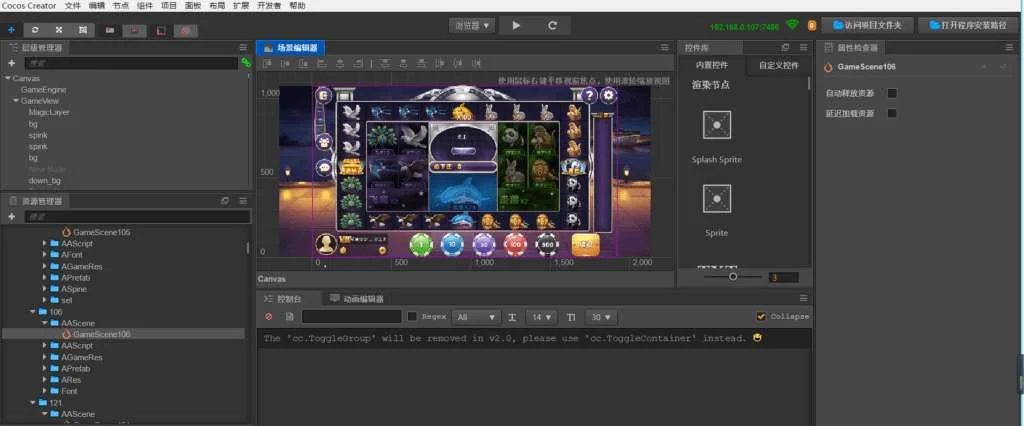Toggle the Regex checkbox in console

click(412, 317)
